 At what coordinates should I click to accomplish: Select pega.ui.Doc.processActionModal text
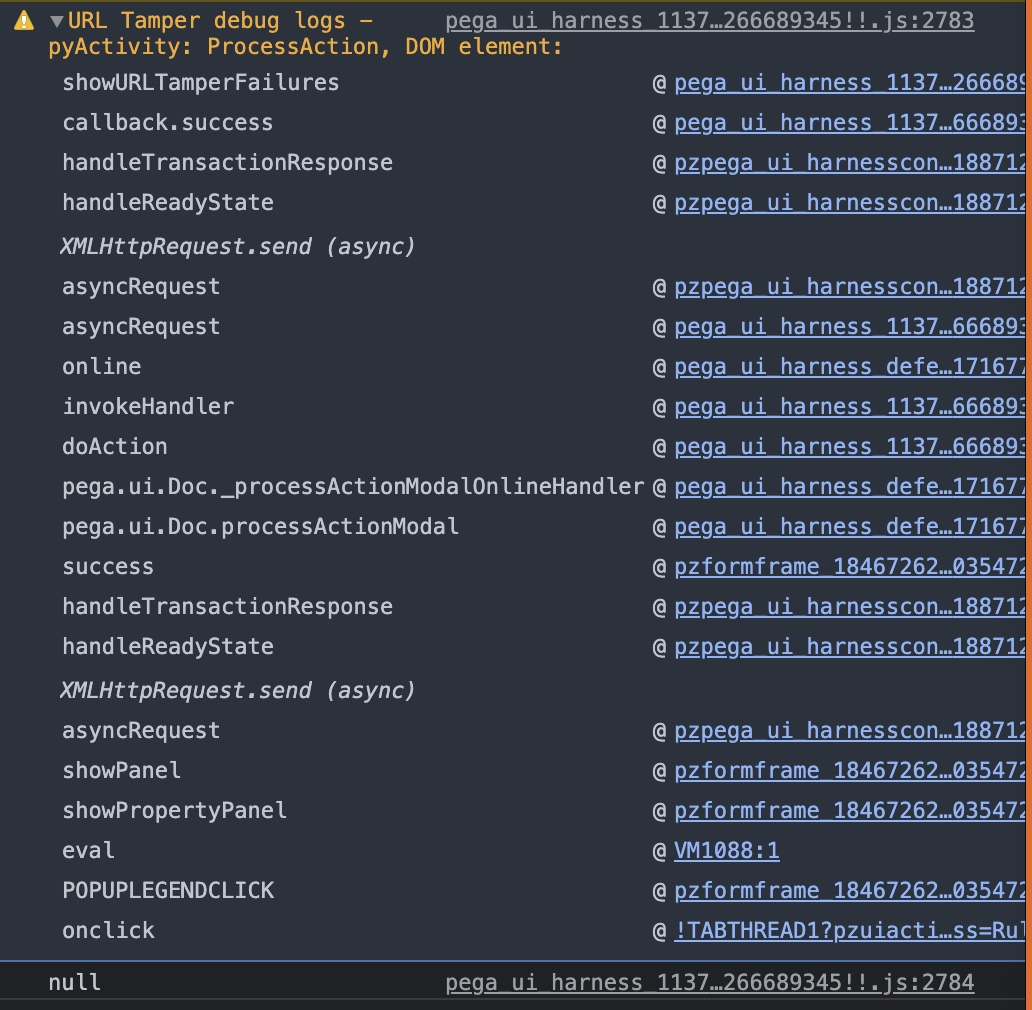point(261,527)
